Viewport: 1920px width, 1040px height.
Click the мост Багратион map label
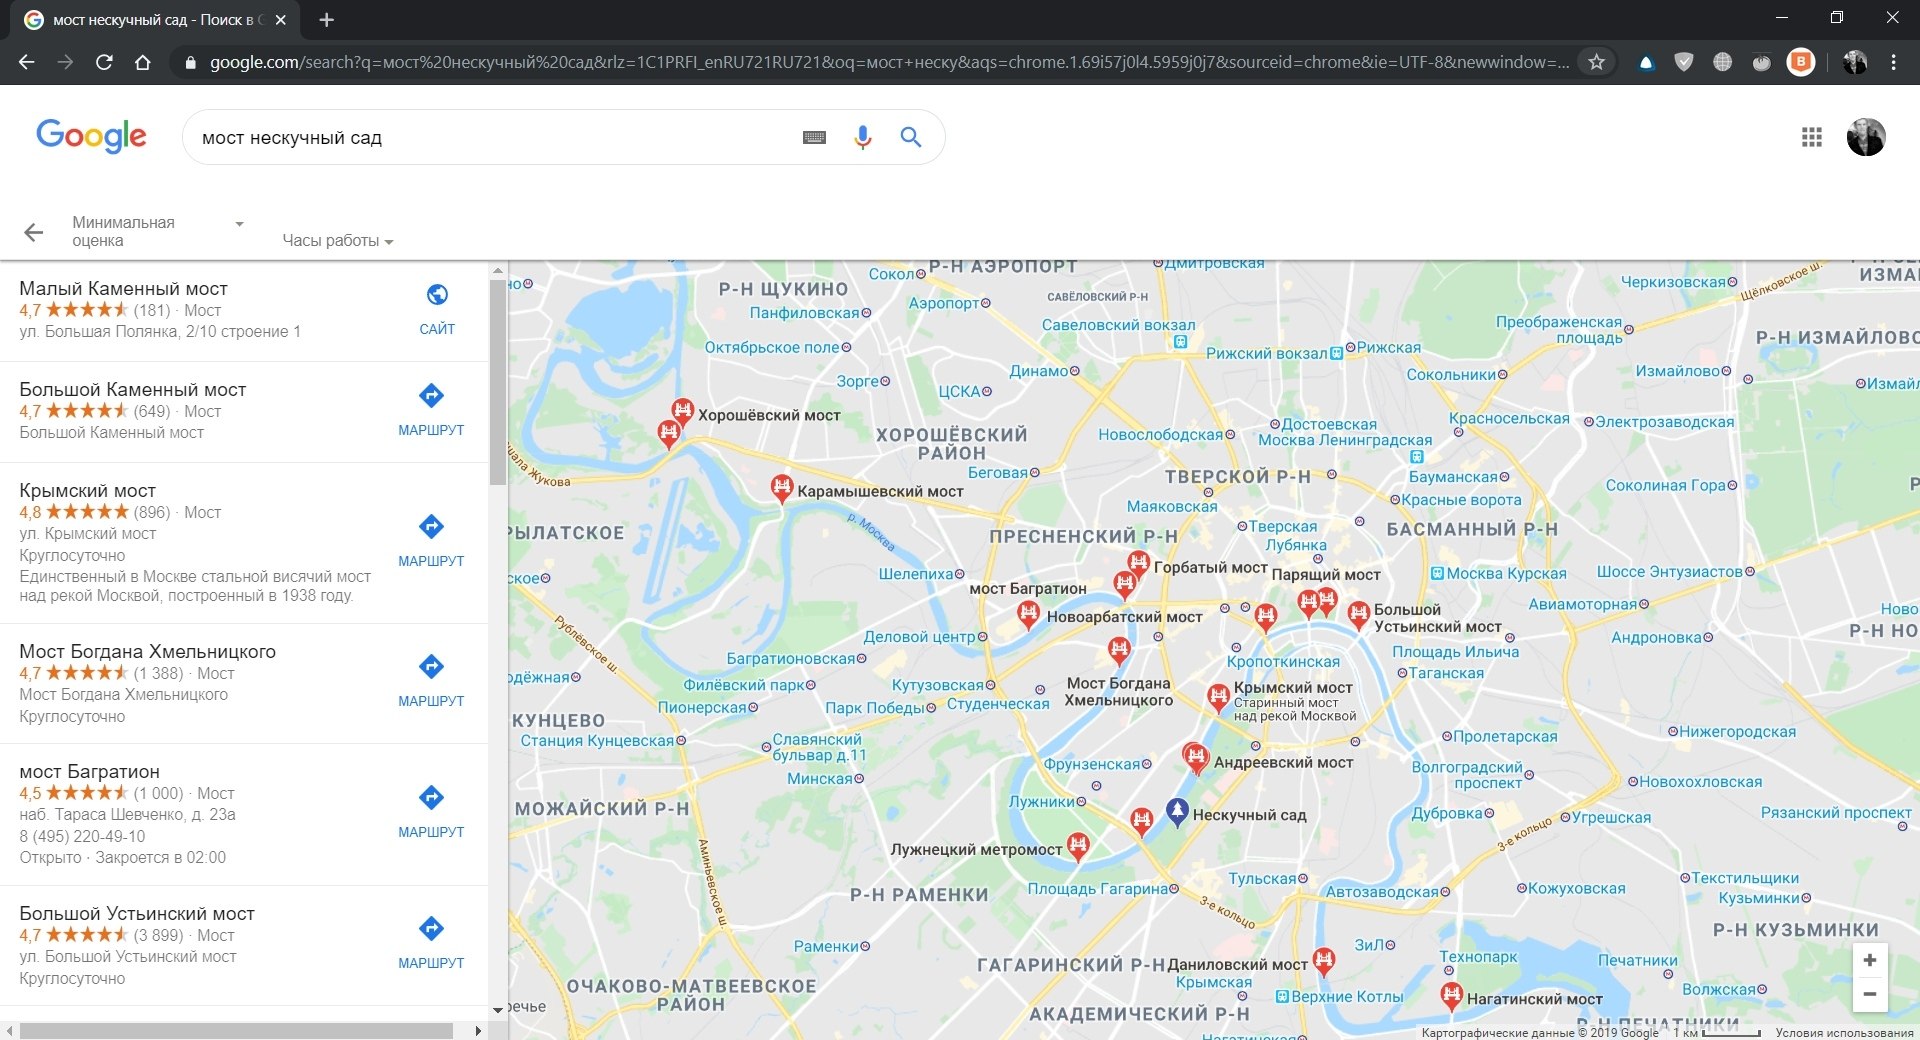1028,588
